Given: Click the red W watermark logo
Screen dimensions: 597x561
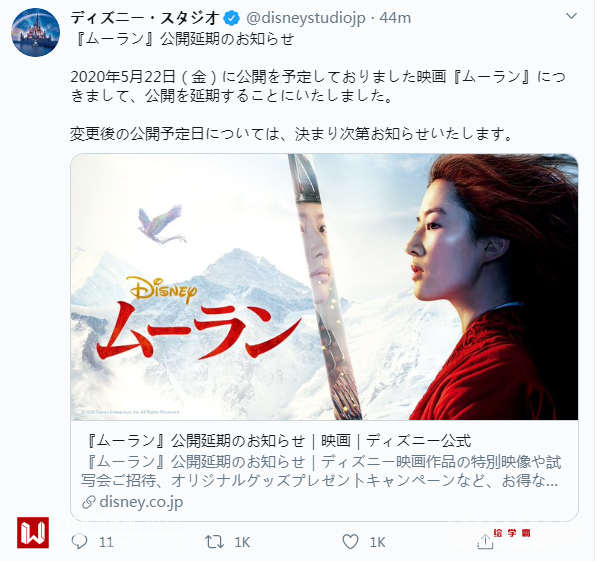Looking at the screenshot, I should click(33, 532).
